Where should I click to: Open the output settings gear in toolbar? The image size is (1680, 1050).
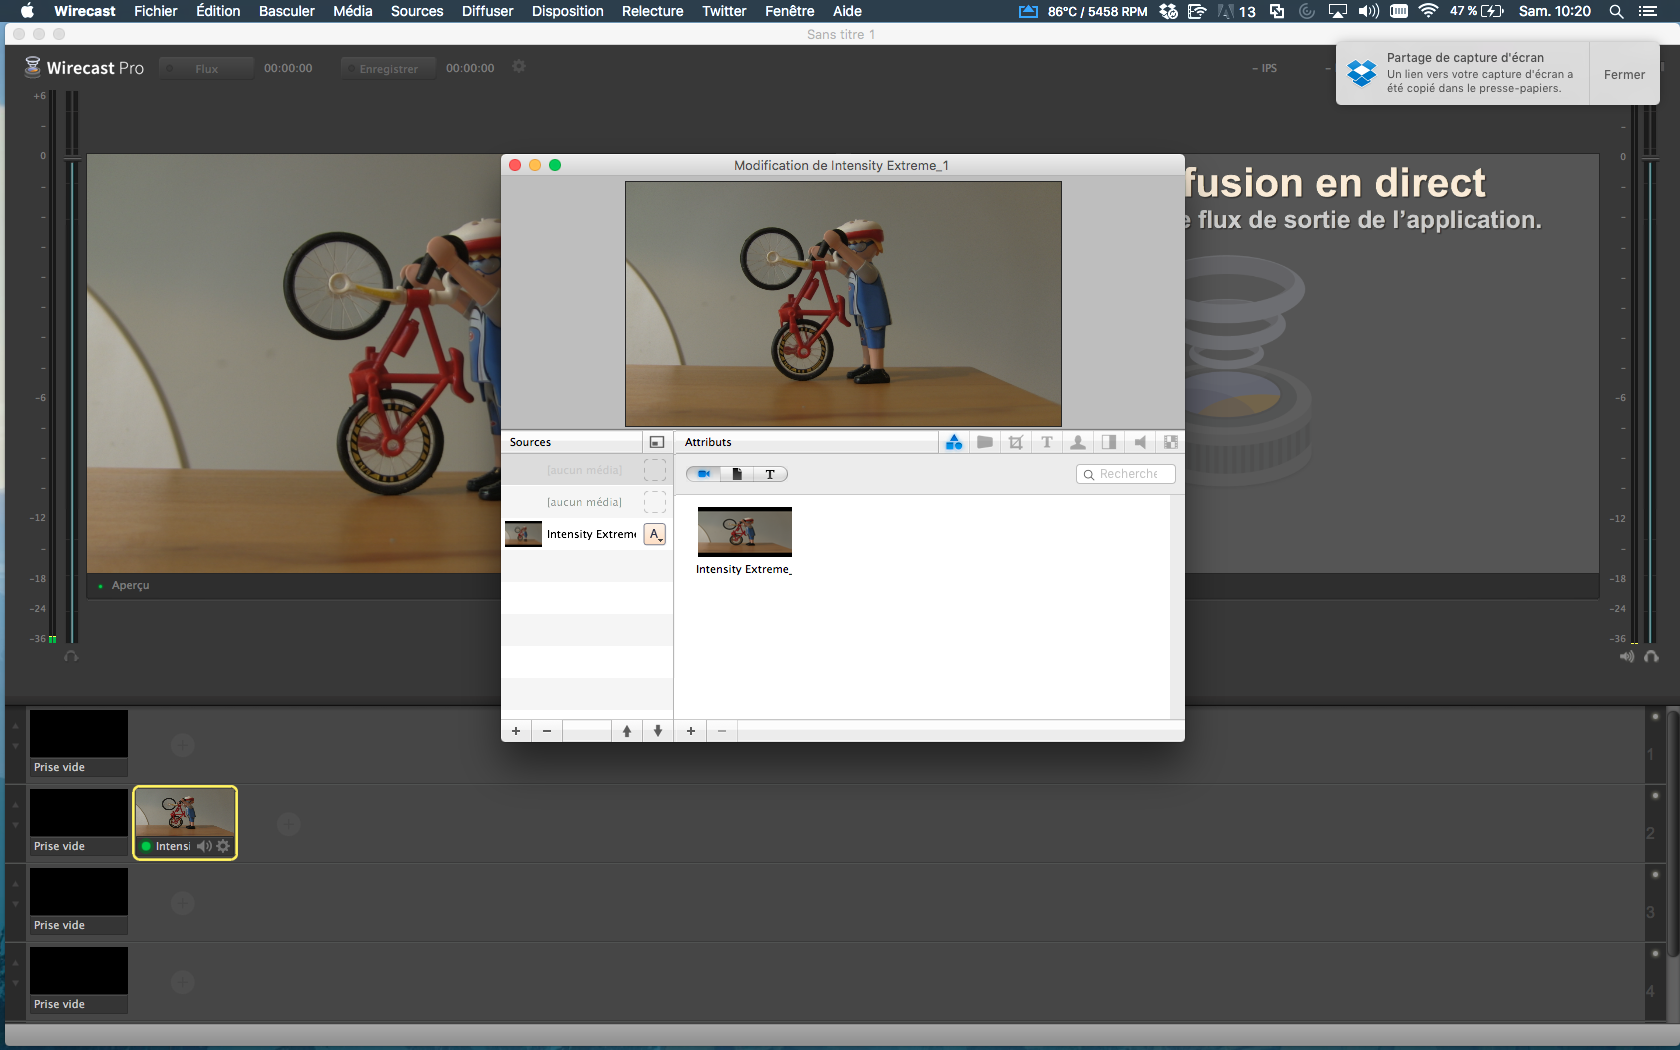point(519,67)
